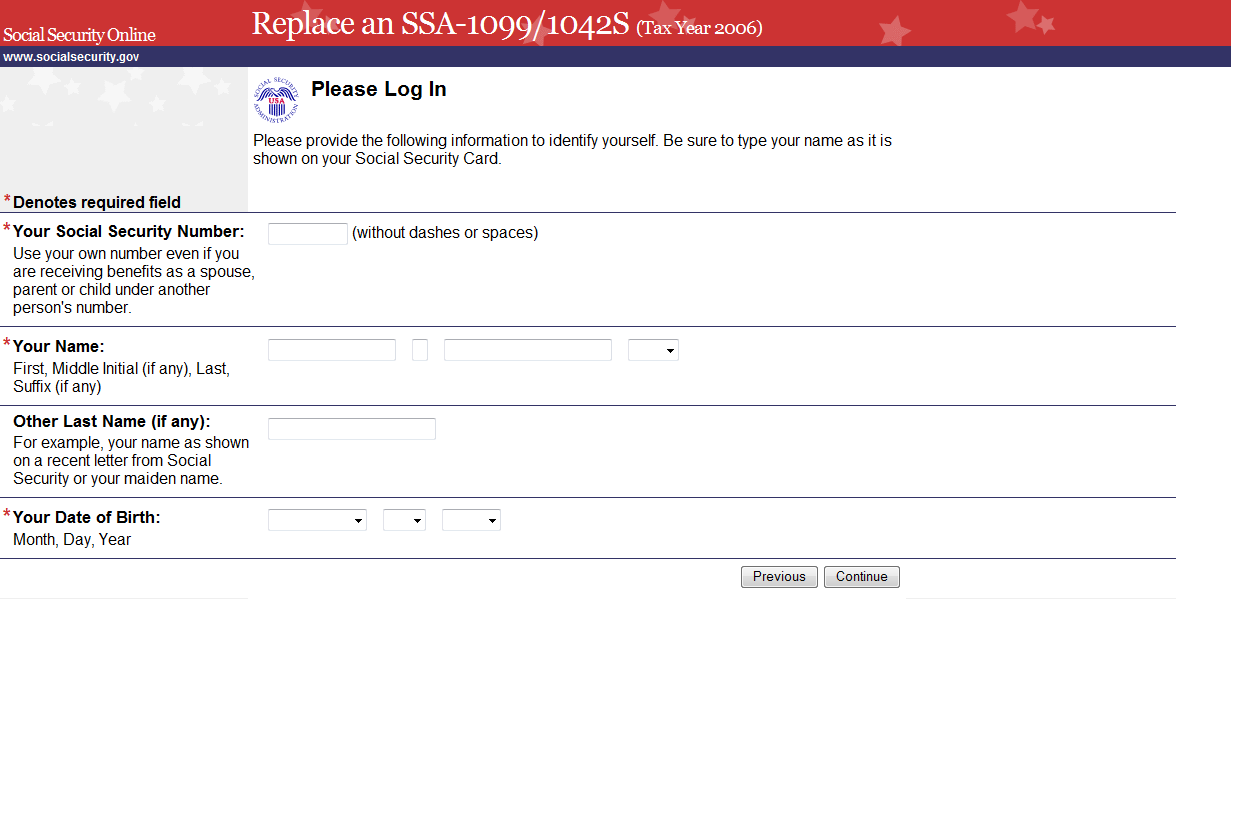Open the Social Security Online logo link

click(x=79, y=35)
